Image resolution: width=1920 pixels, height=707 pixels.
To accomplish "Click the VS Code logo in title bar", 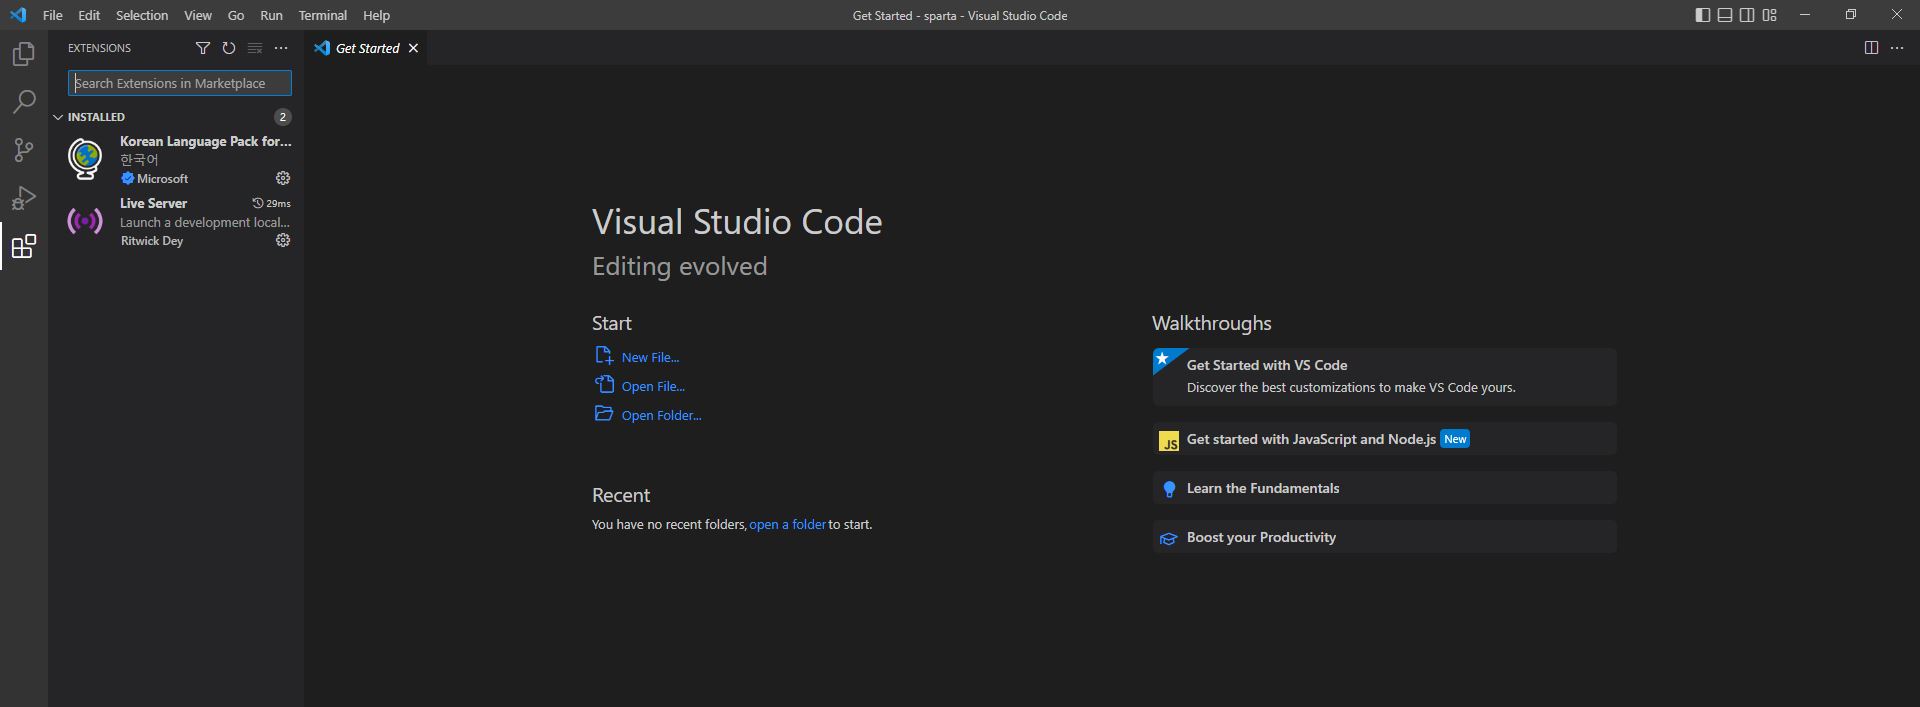I will click(x=18, y=15).
